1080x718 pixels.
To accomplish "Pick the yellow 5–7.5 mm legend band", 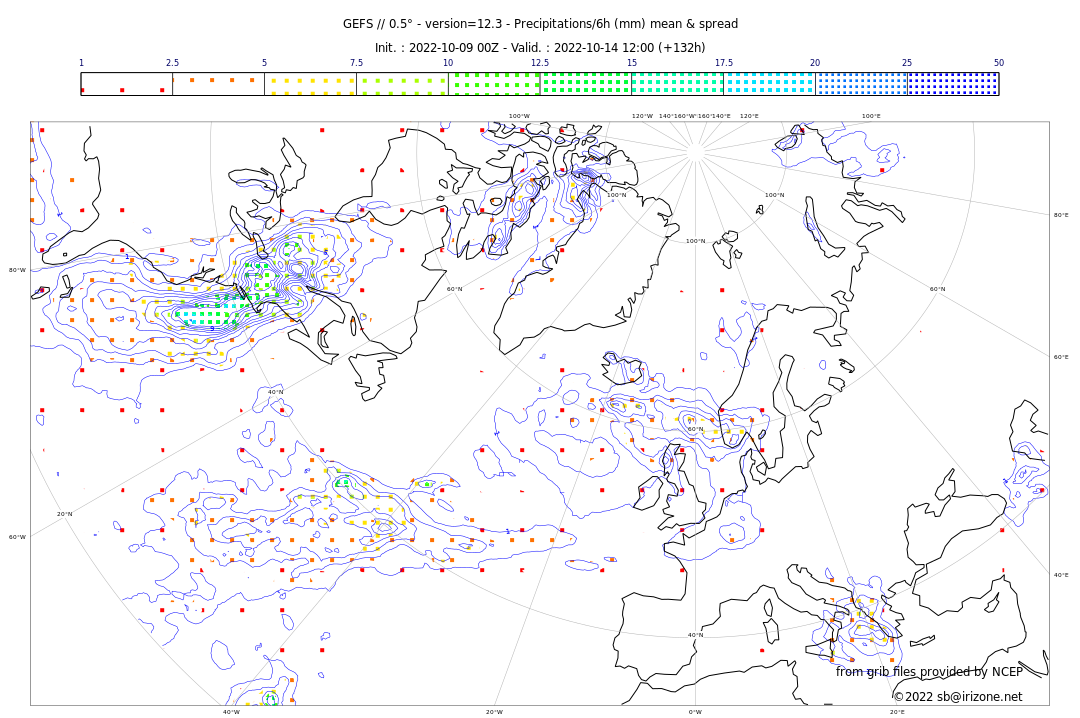I will (x=310, y=84).
